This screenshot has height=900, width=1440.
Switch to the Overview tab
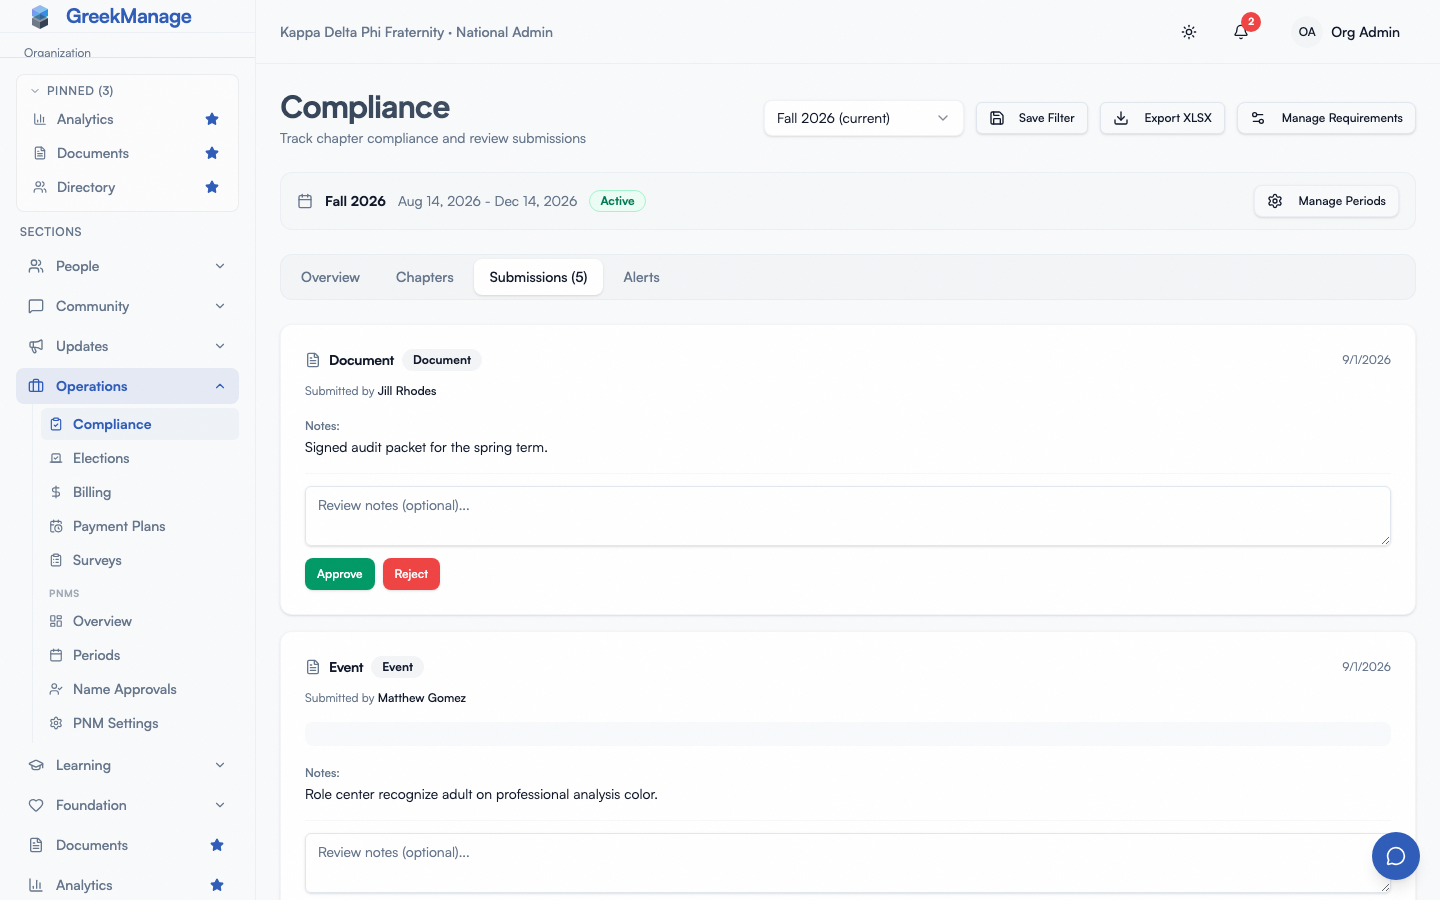[x=330, y=277]
